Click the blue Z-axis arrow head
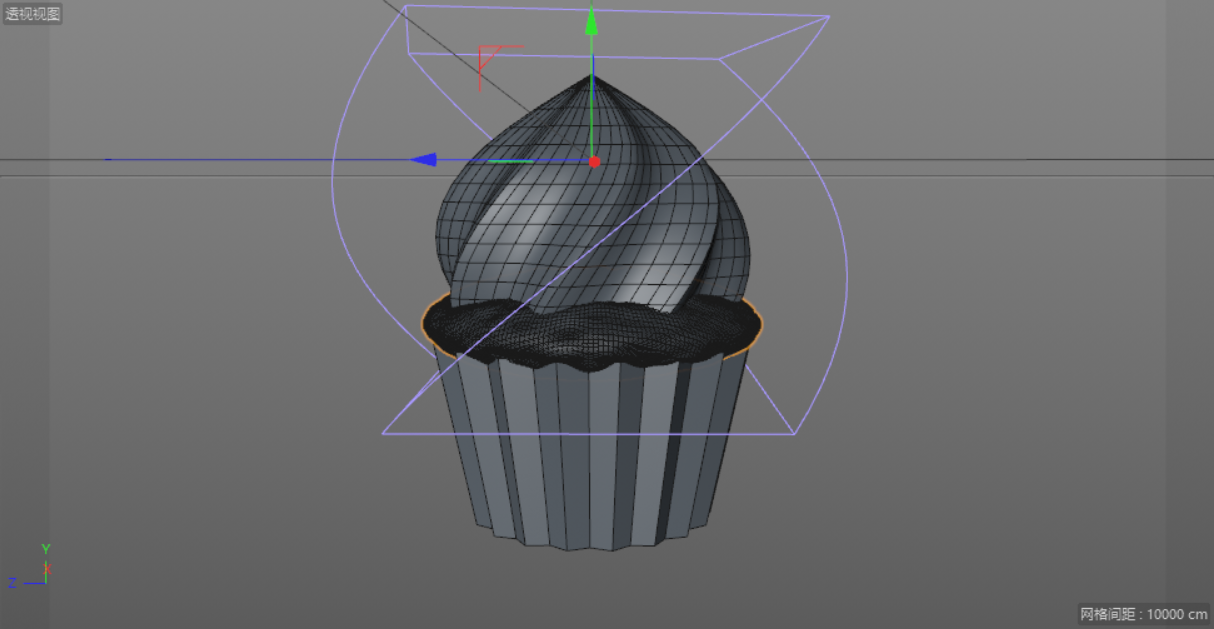1214x629 pixels. [x=424, y=160]
